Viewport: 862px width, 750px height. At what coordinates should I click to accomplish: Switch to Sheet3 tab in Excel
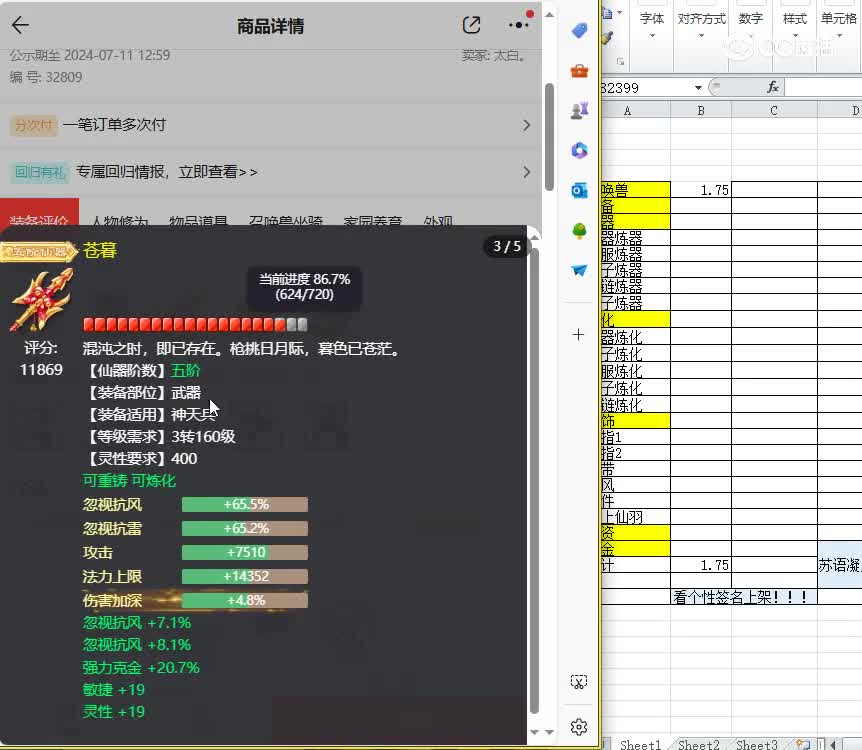pyautogui.click(x=757, y=744)
